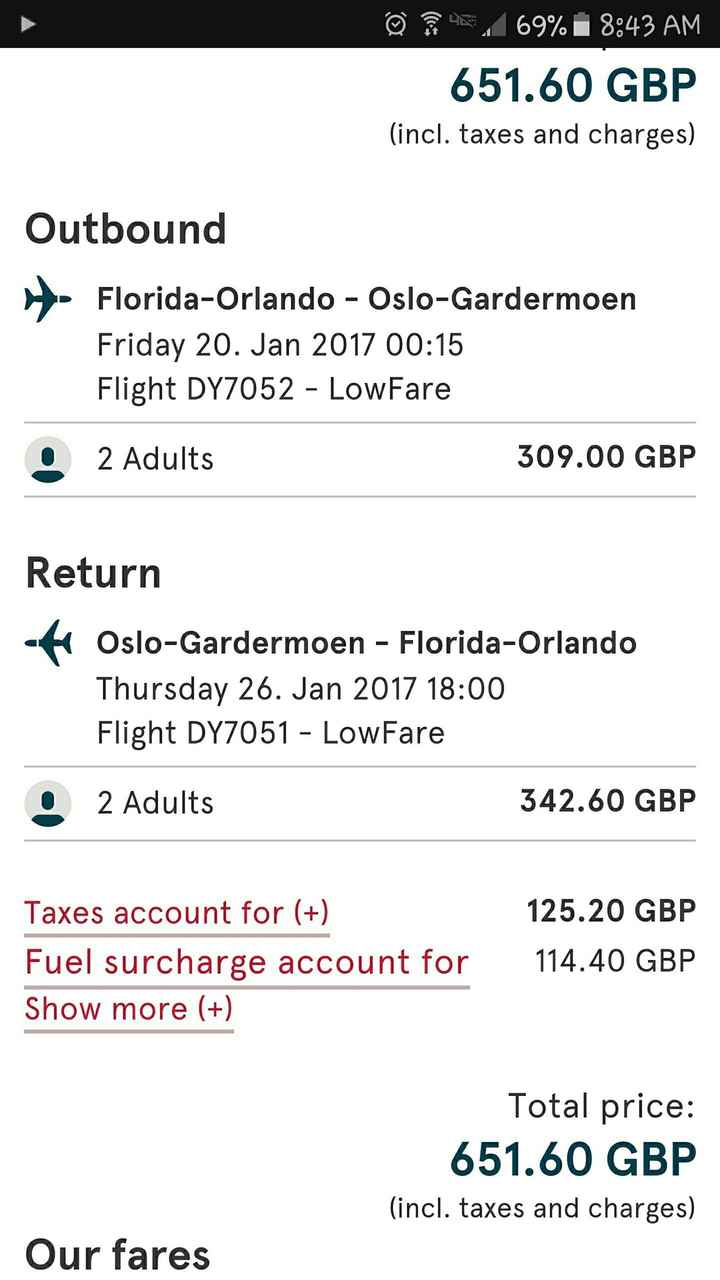Tap the Wi-Fi status bar icon
The height and width of the screenshot is (1280, 720).
tap(431, 24)
